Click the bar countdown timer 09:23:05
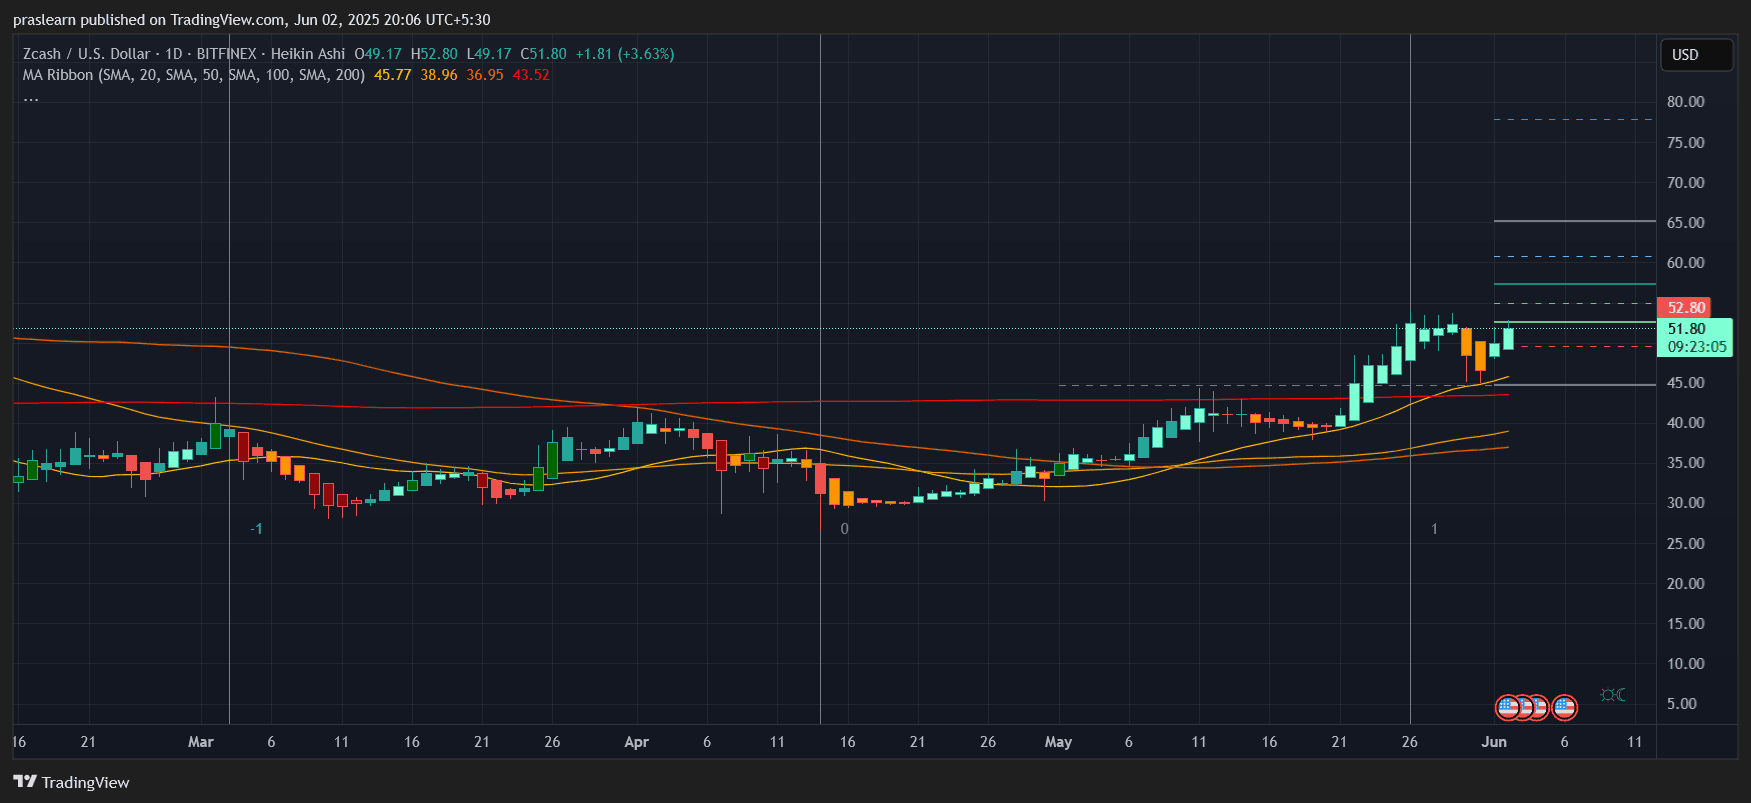Viewport: 1751px width, 803px height. pyautogui.click(x=1697, y=347)
